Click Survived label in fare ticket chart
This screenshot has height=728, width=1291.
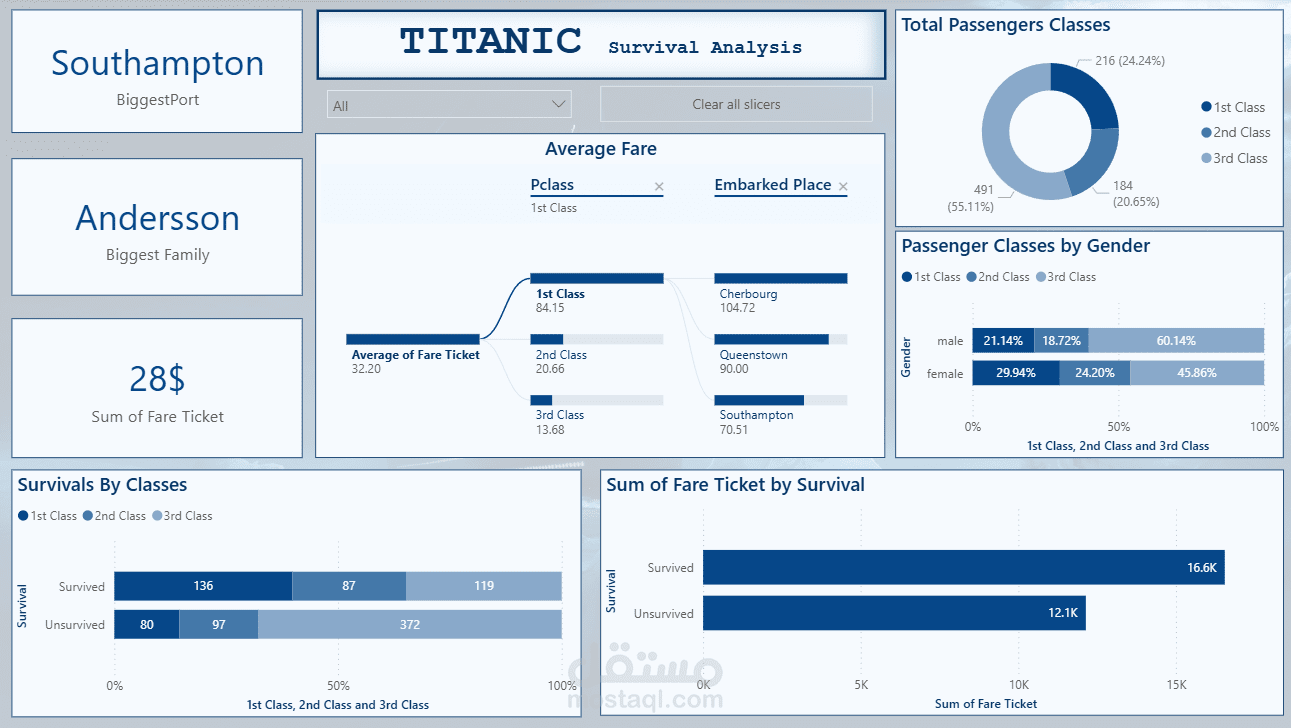pos(670,568)
